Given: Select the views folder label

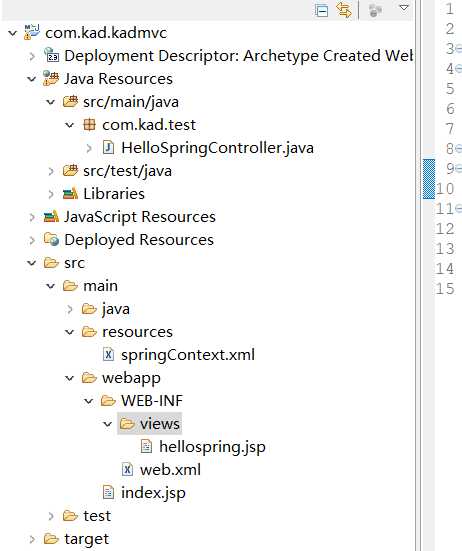Looking at the screenshot, I should click(x=160, y=424).
